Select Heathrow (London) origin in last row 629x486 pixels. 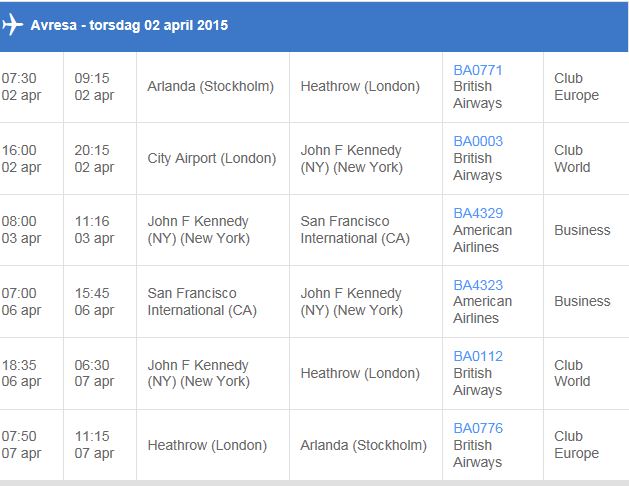[x=207, y=445]
